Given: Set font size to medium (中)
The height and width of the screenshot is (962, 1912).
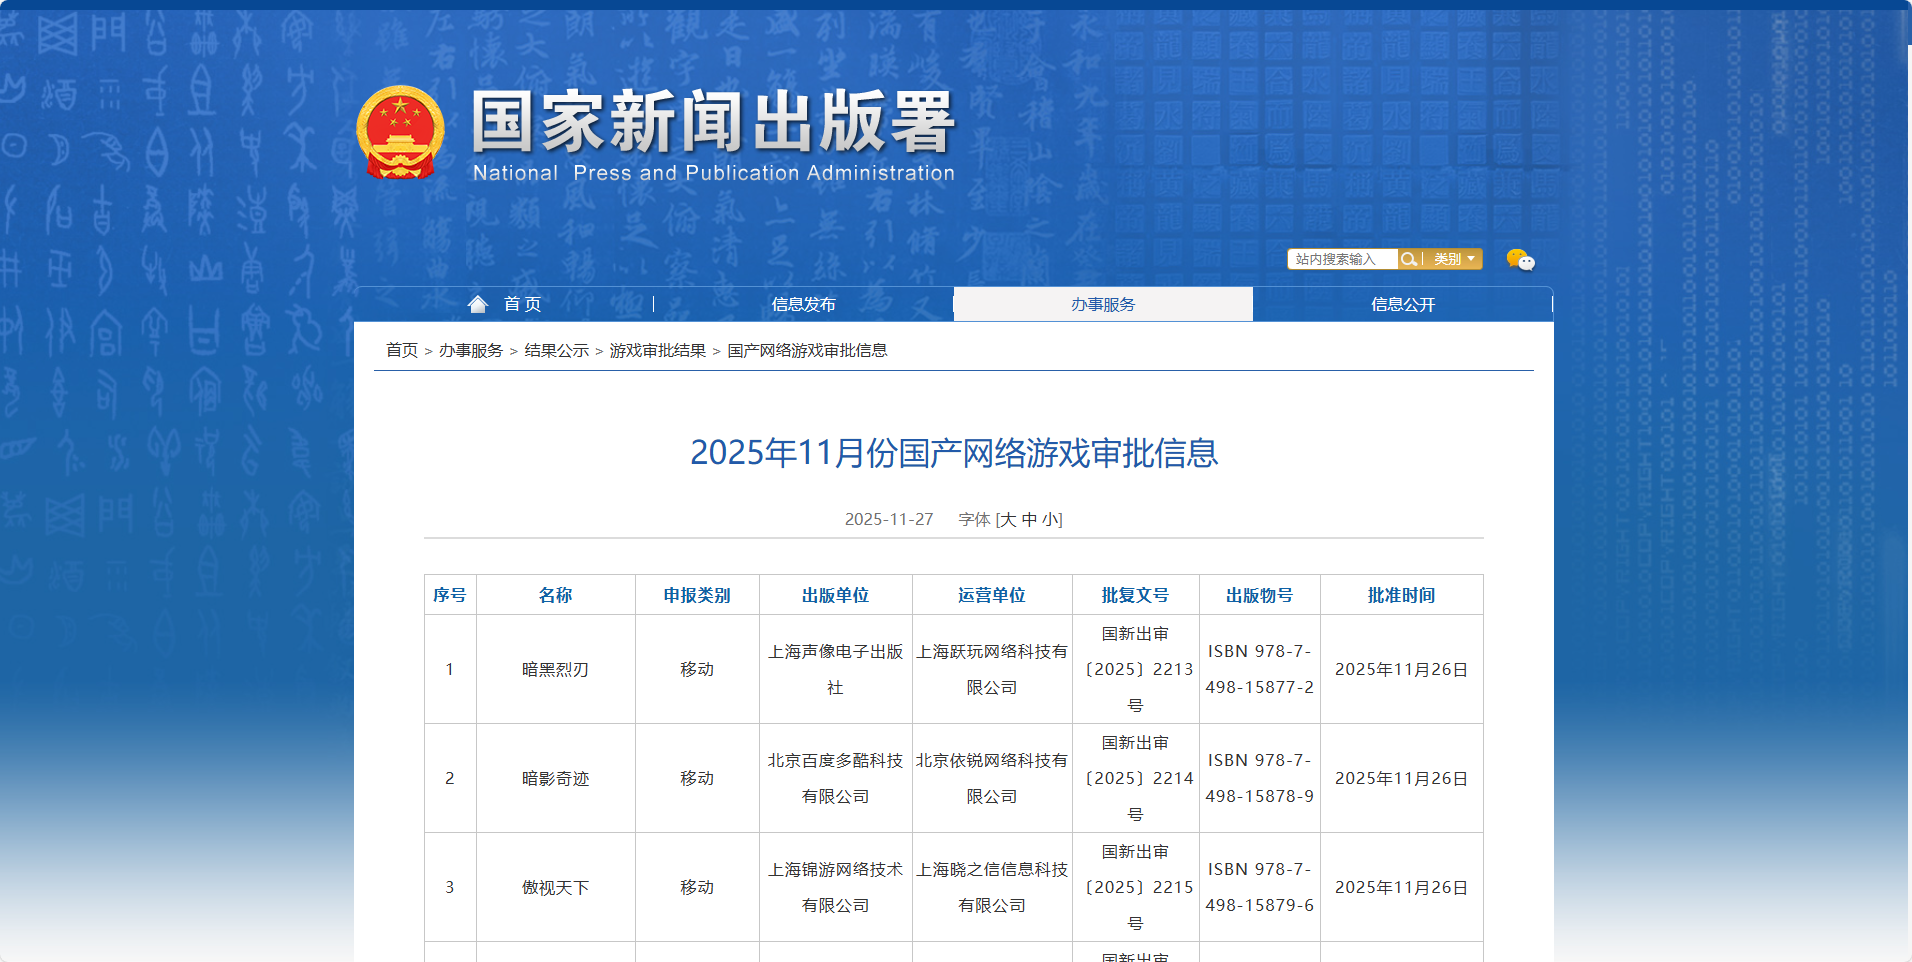Looking at the screenshot, I should [1029, 519].
